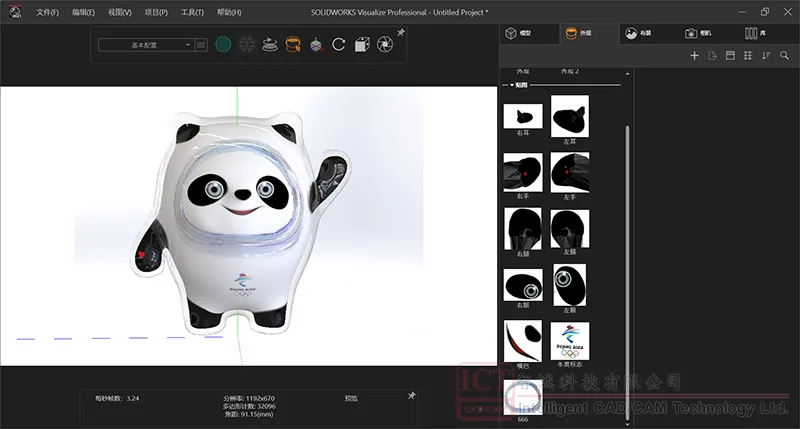Viewport: 800px width, 429px height.
Task: Open the 文件(F) menu
Action: [x=47, y=12]
